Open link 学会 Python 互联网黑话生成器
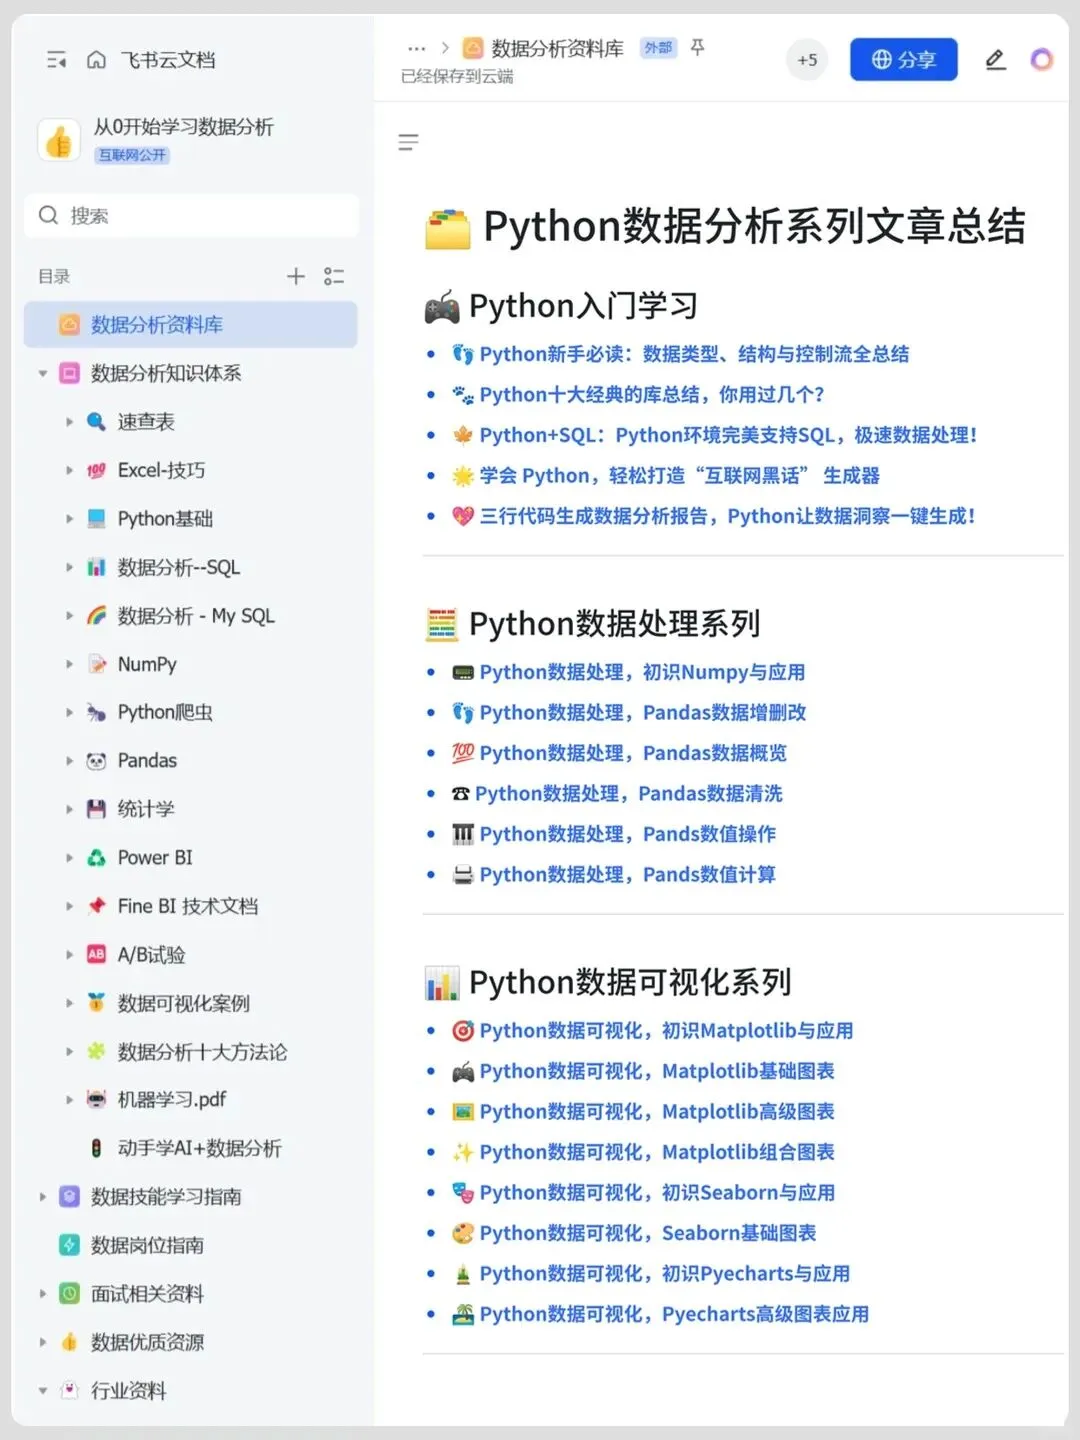Screen dimensions: 1080x1440 [680, 476]
